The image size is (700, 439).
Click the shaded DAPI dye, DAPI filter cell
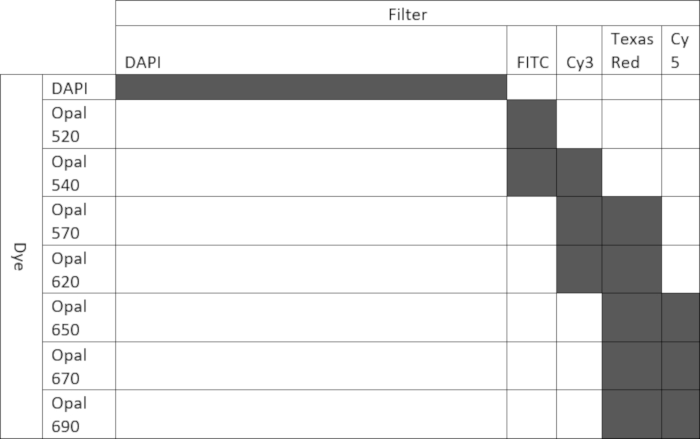pyautogui.click(x=311, y=87)
